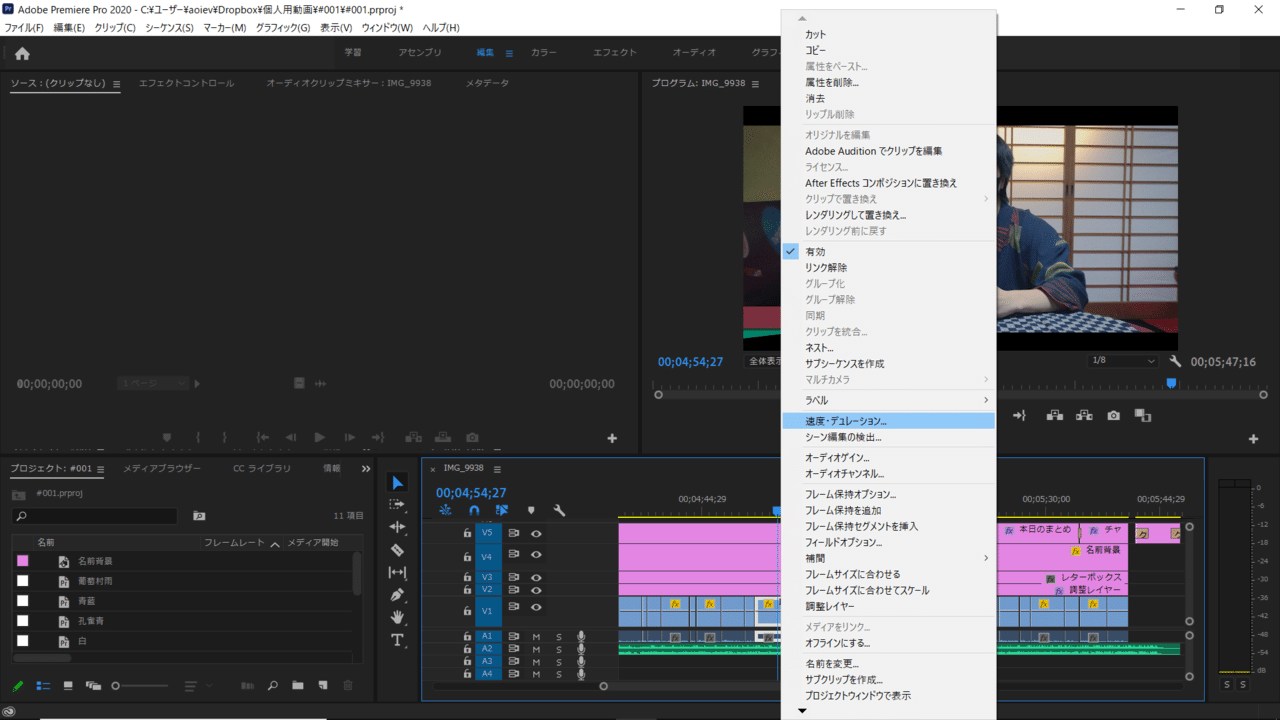Toggle V1 track output eye
The image size is (1280, 720).
[x=536, y=607]
